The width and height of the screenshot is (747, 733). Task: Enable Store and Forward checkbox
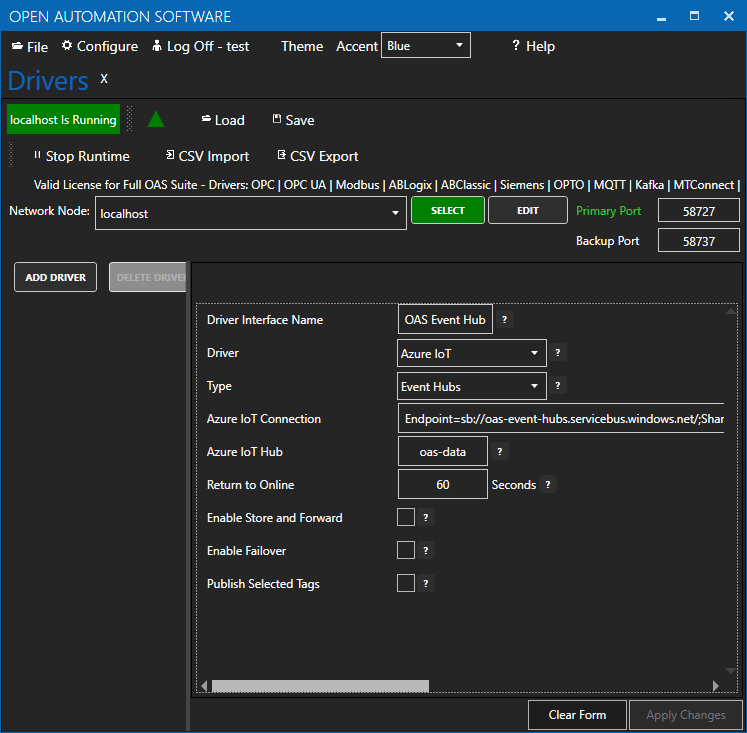406,518
